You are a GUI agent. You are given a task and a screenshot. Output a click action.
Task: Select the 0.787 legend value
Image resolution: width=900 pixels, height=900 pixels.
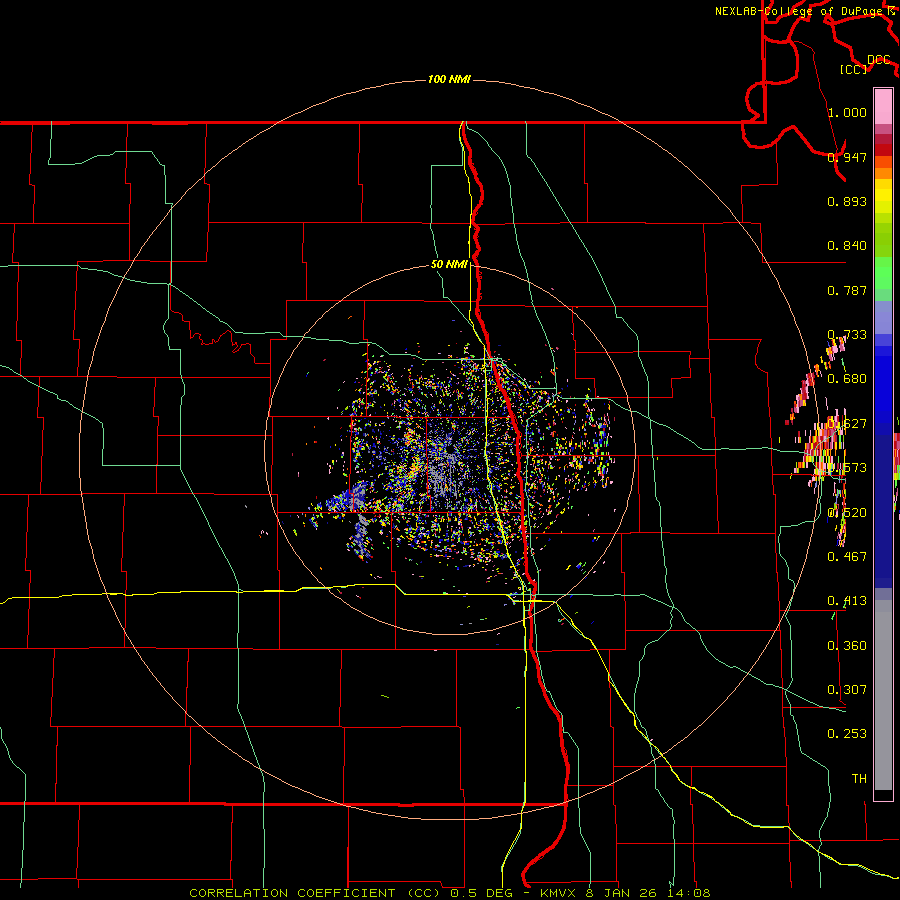tap(847, 290)
